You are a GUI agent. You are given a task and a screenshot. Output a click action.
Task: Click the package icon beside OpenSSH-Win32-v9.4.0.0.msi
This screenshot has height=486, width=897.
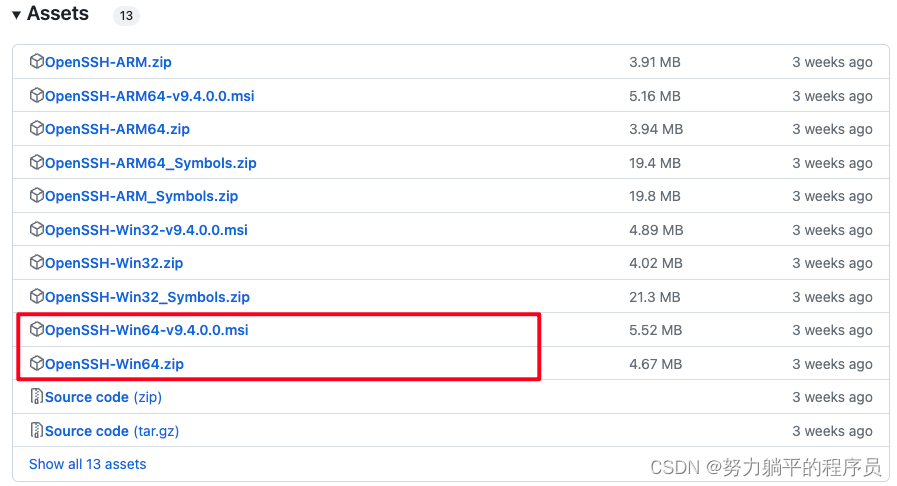tap(37, 229)
